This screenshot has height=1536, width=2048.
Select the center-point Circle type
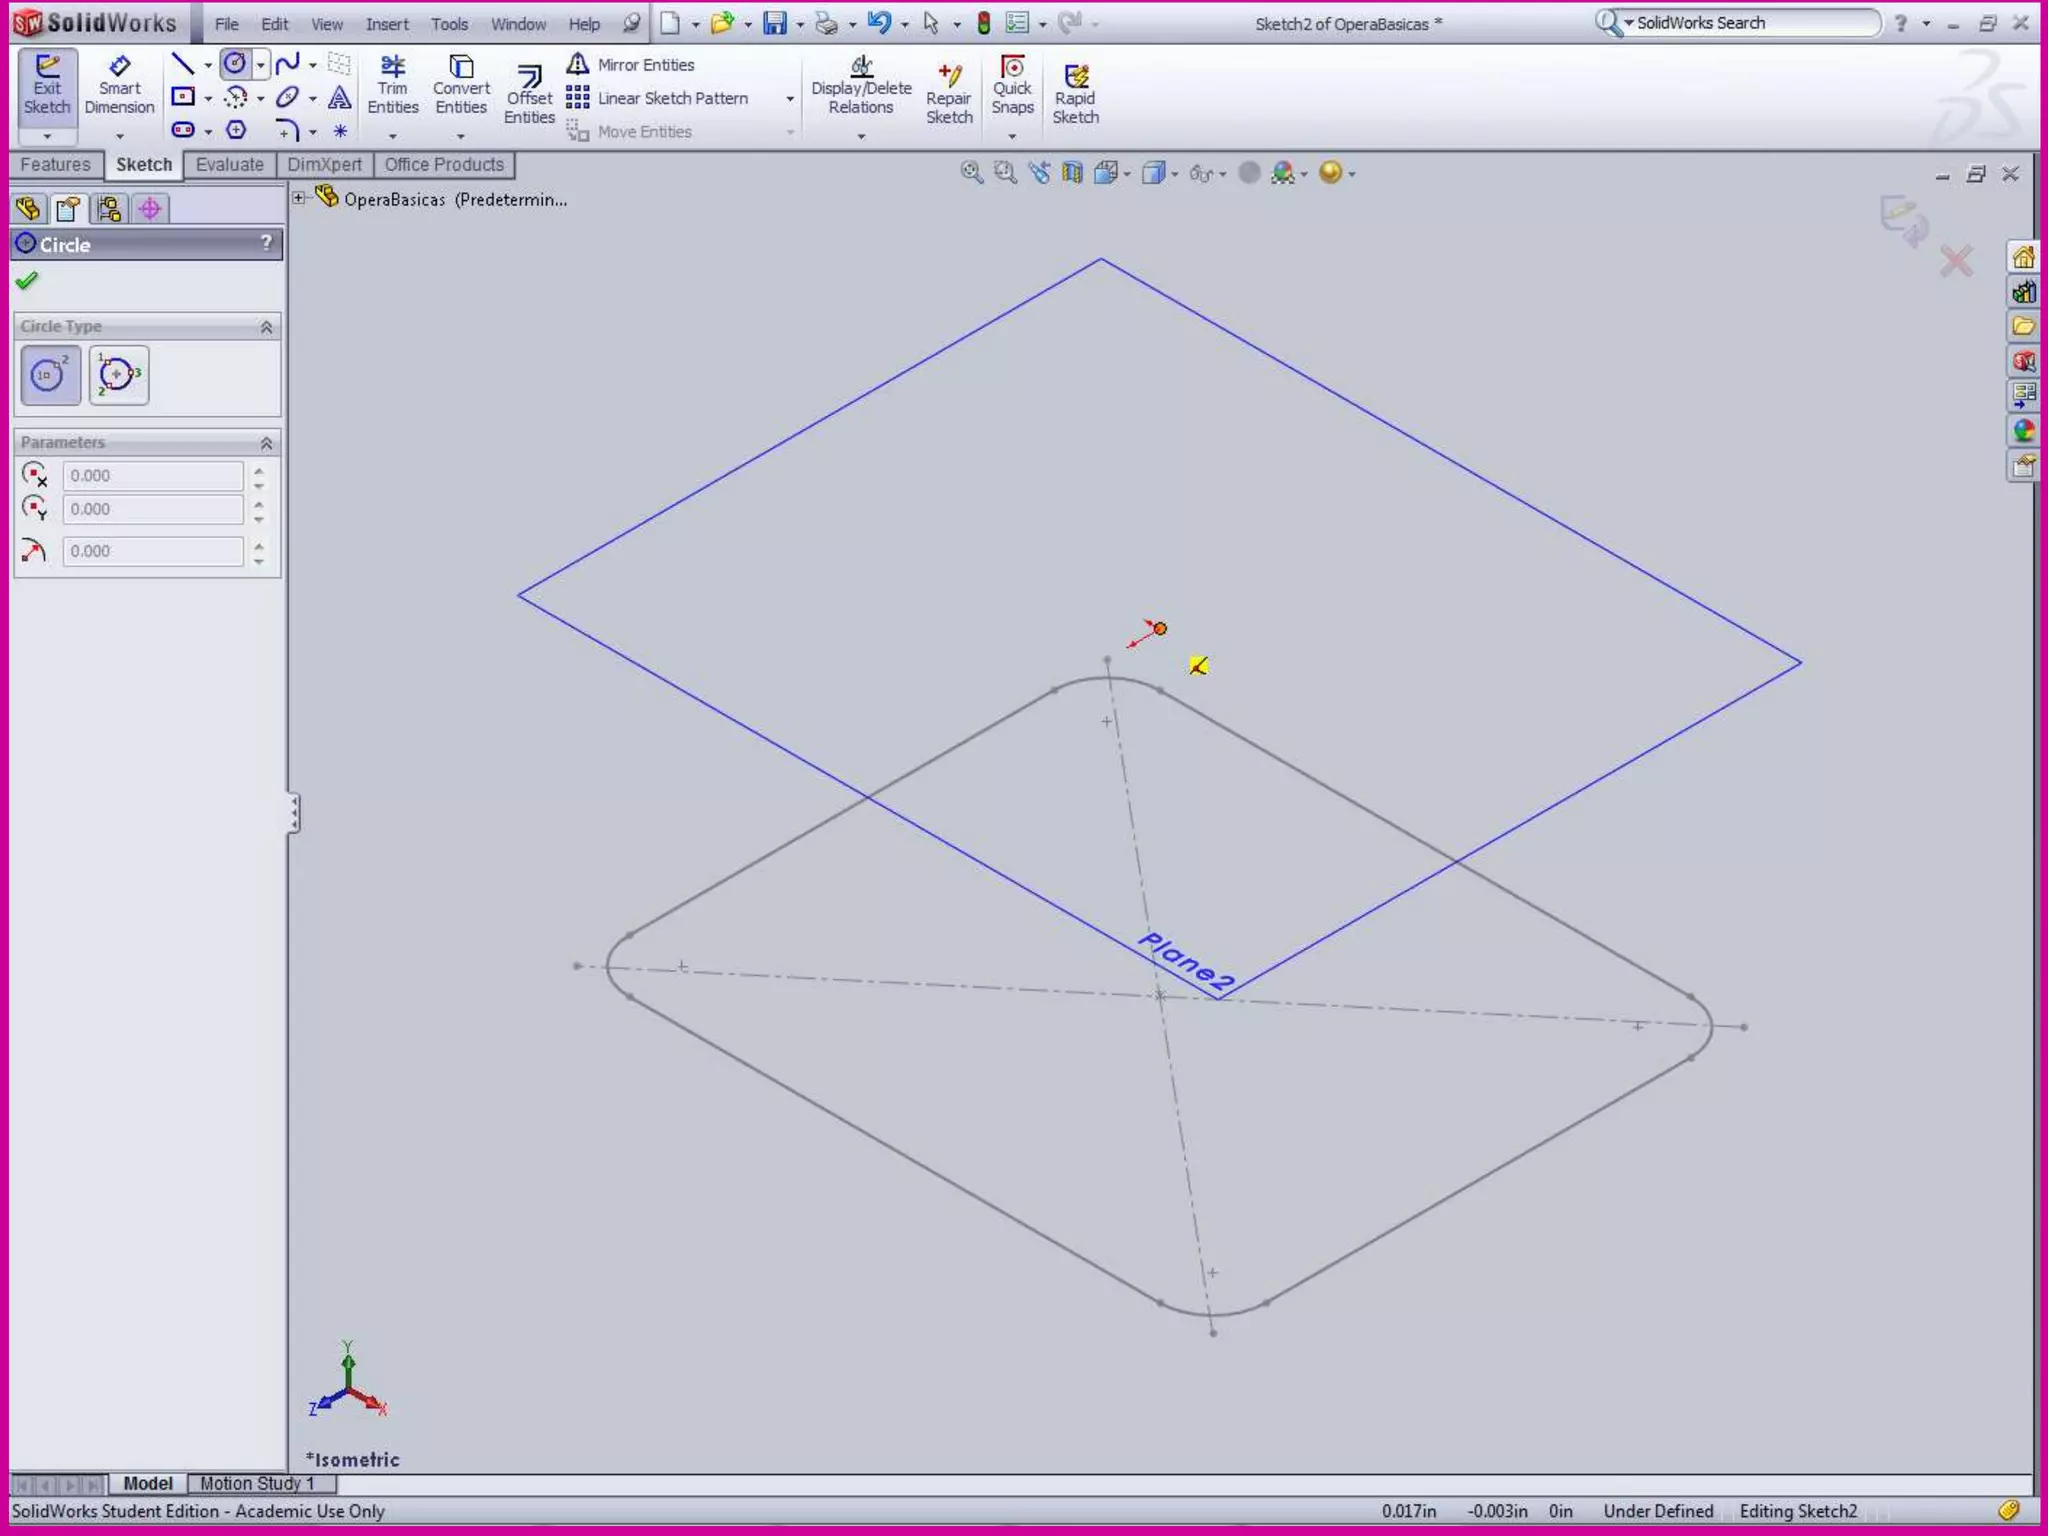[x=50, y=375]
